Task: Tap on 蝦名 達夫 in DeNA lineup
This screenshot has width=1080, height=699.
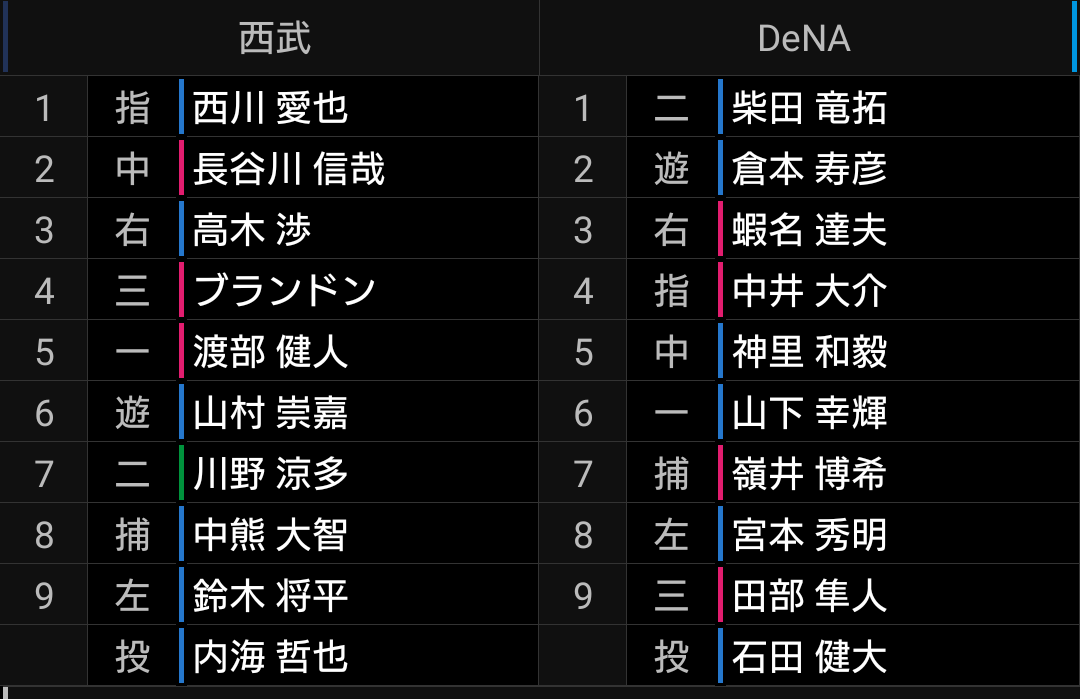Action: (809, 230)
